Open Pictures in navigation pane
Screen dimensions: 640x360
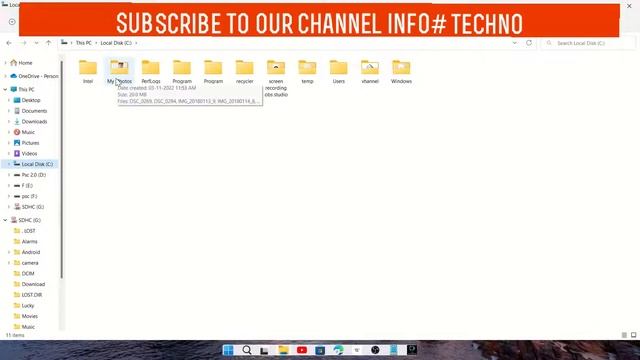(30, 143)
